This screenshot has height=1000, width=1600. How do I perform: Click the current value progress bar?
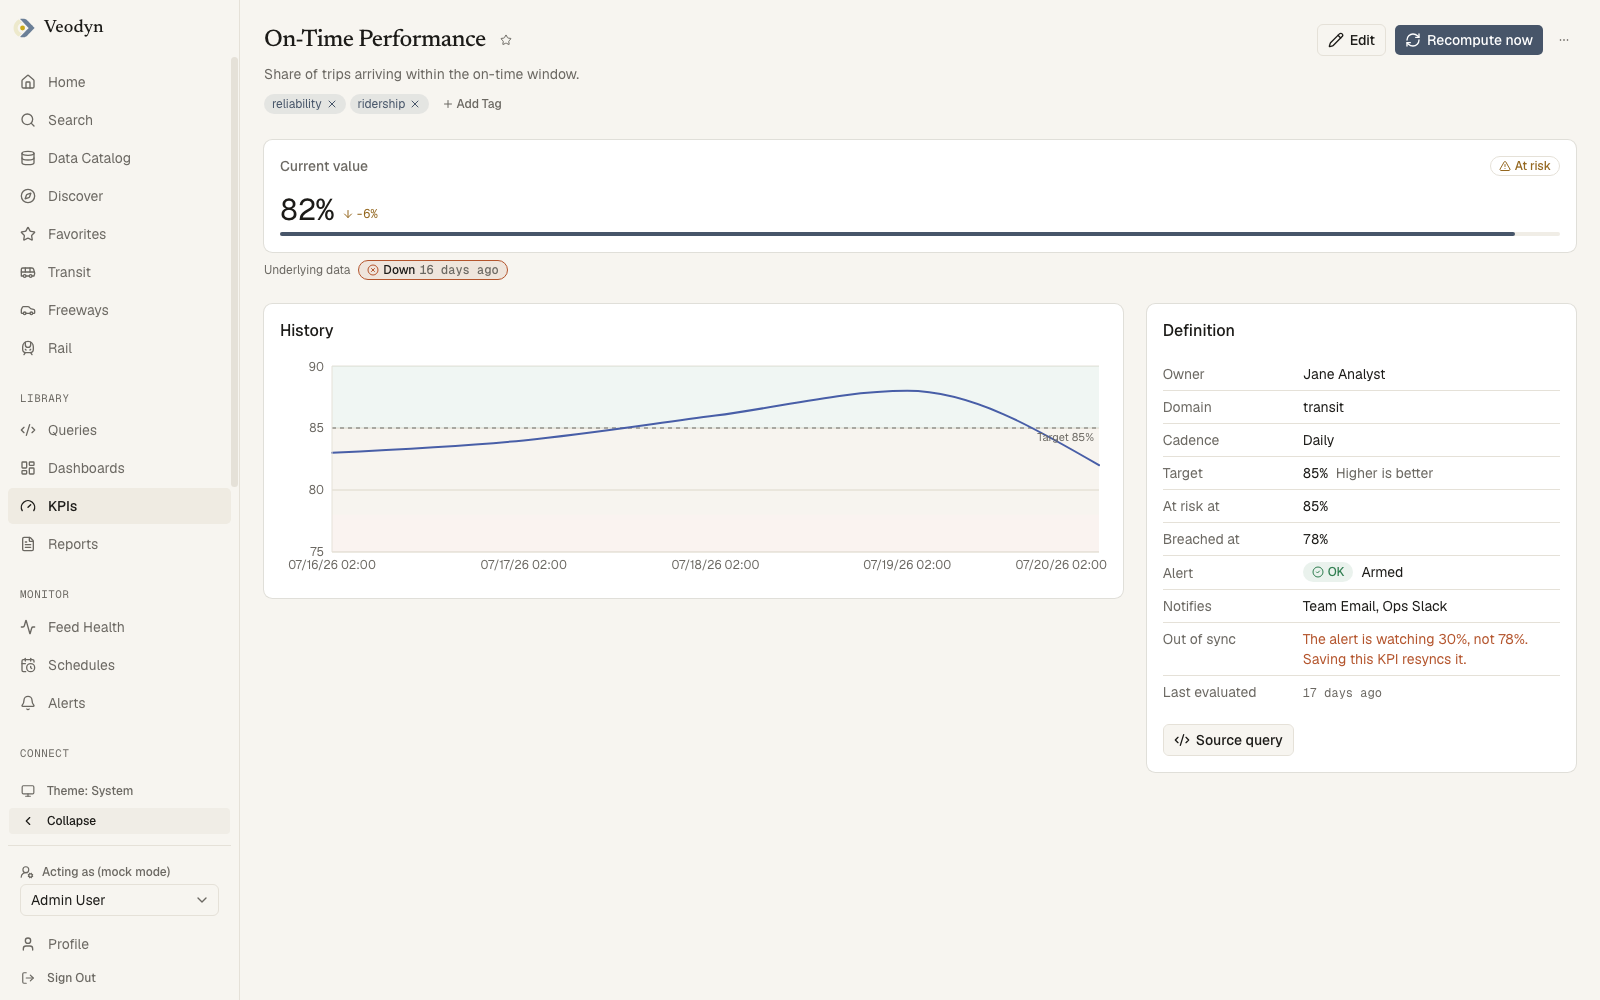coord(919,234)
